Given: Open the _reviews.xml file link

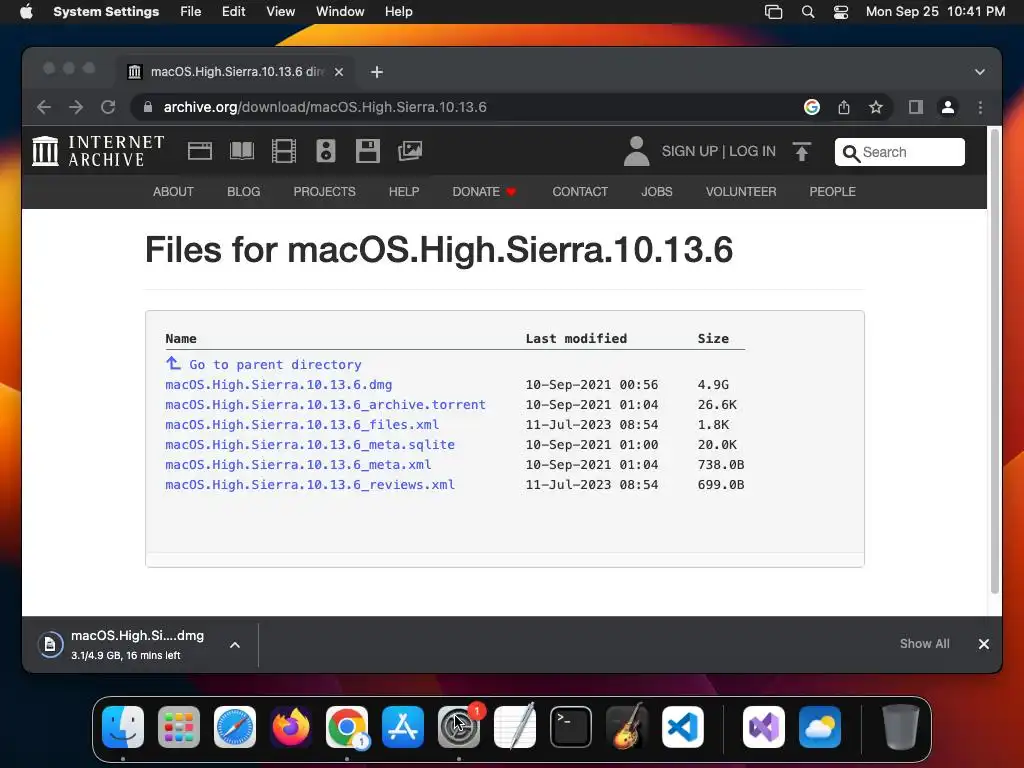Looking at the screenshot, I should [x=310, y=485].
